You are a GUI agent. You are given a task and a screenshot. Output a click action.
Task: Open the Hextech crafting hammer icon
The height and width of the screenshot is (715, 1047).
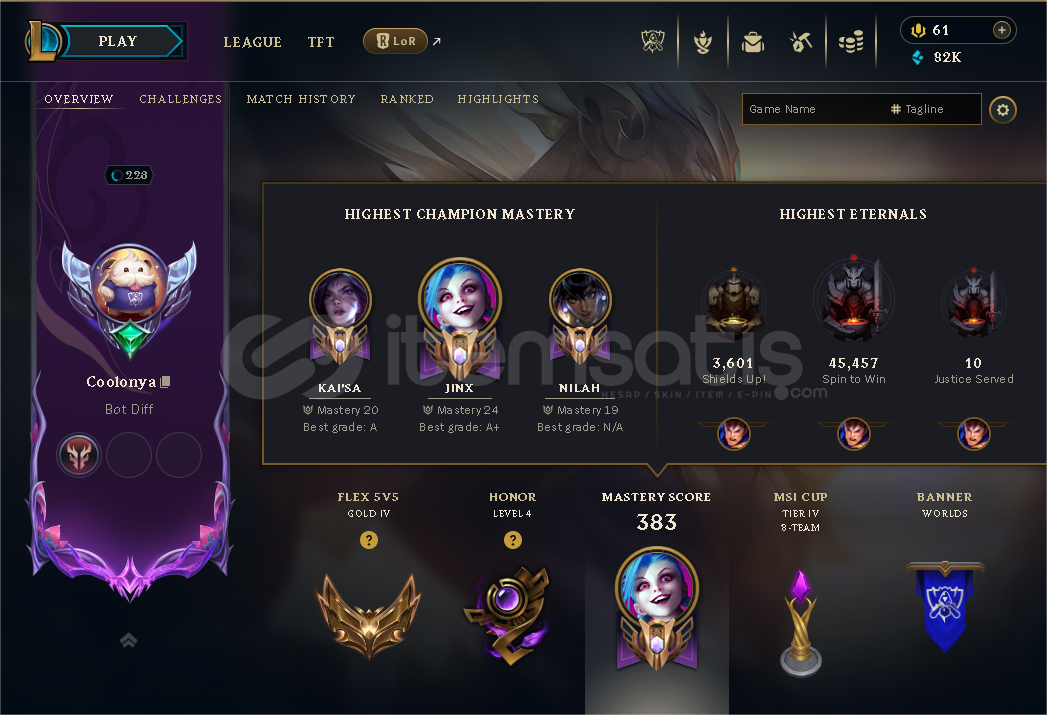pos(801,42)
